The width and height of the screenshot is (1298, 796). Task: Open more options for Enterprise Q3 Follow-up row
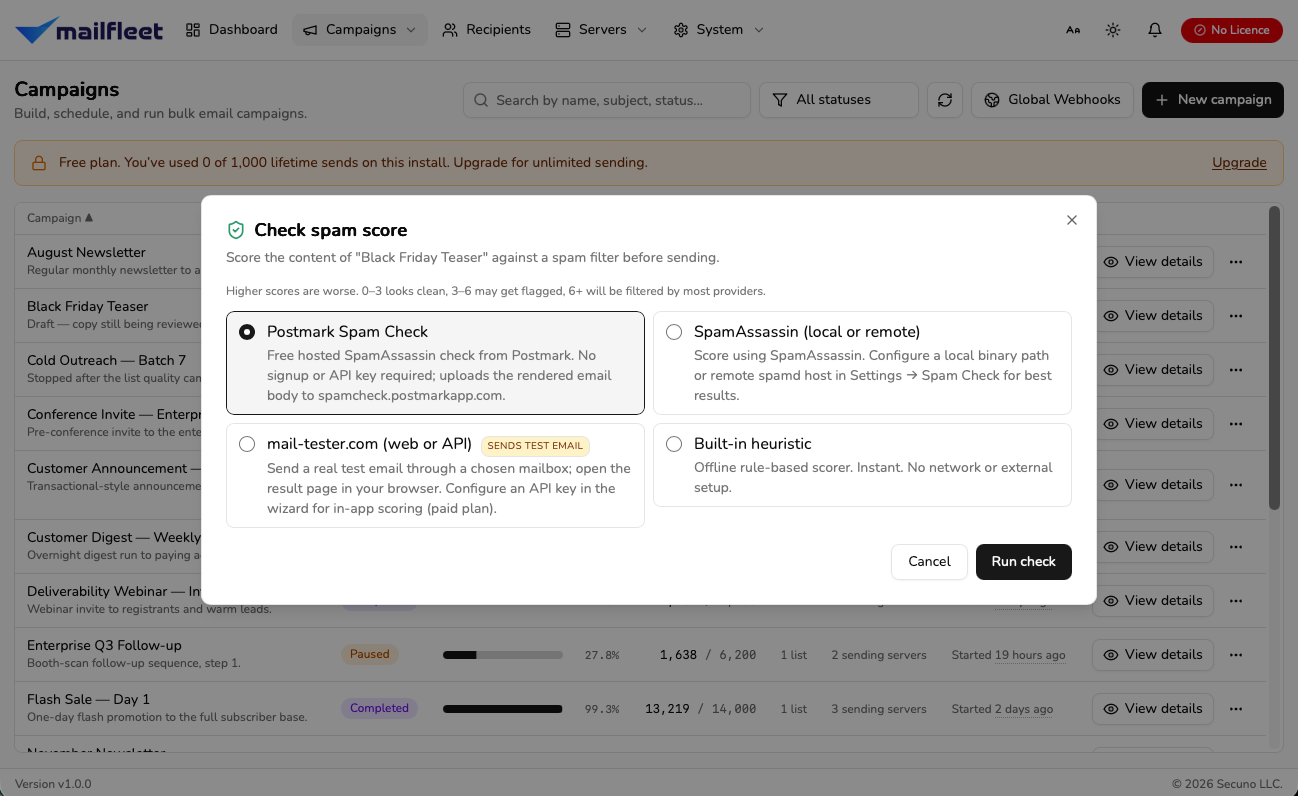[x=1236, y=655]
